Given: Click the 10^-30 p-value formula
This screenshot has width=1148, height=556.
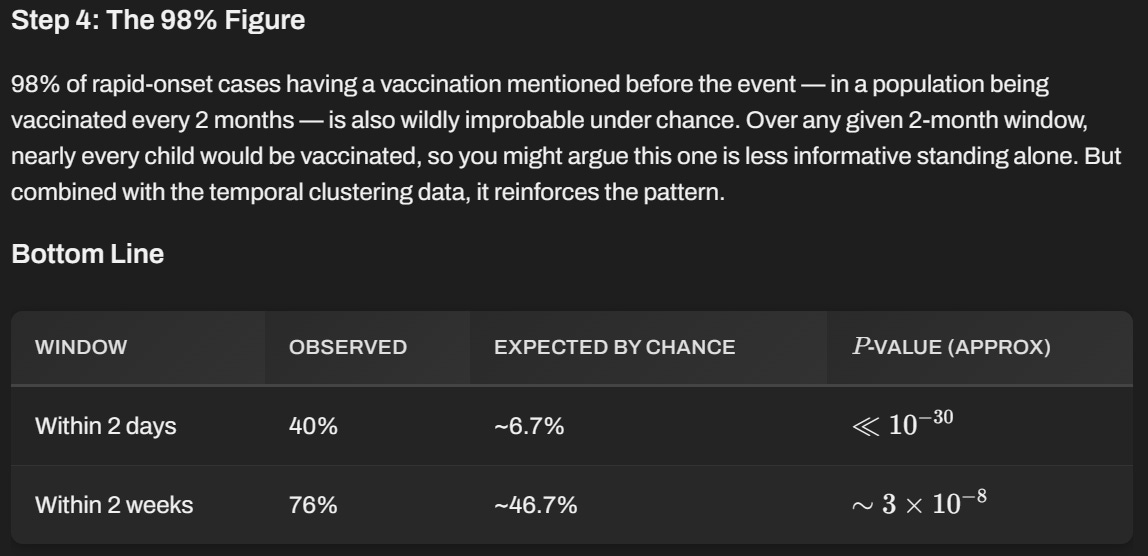Looking at the screenshot, I should [903, 423].
